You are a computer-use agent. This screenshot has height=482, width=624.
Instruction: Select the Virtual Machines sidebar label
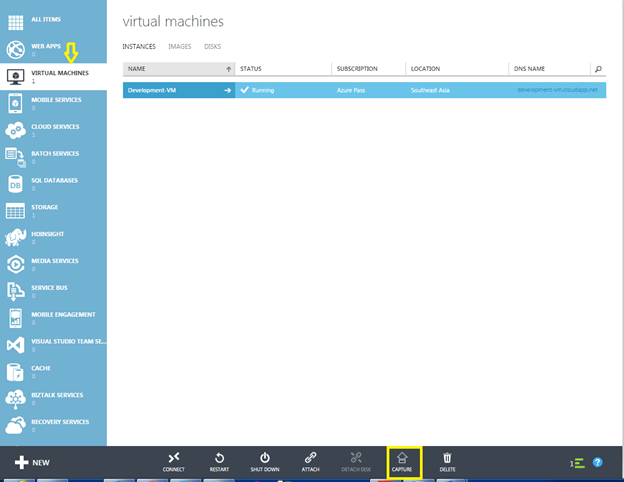60,73
